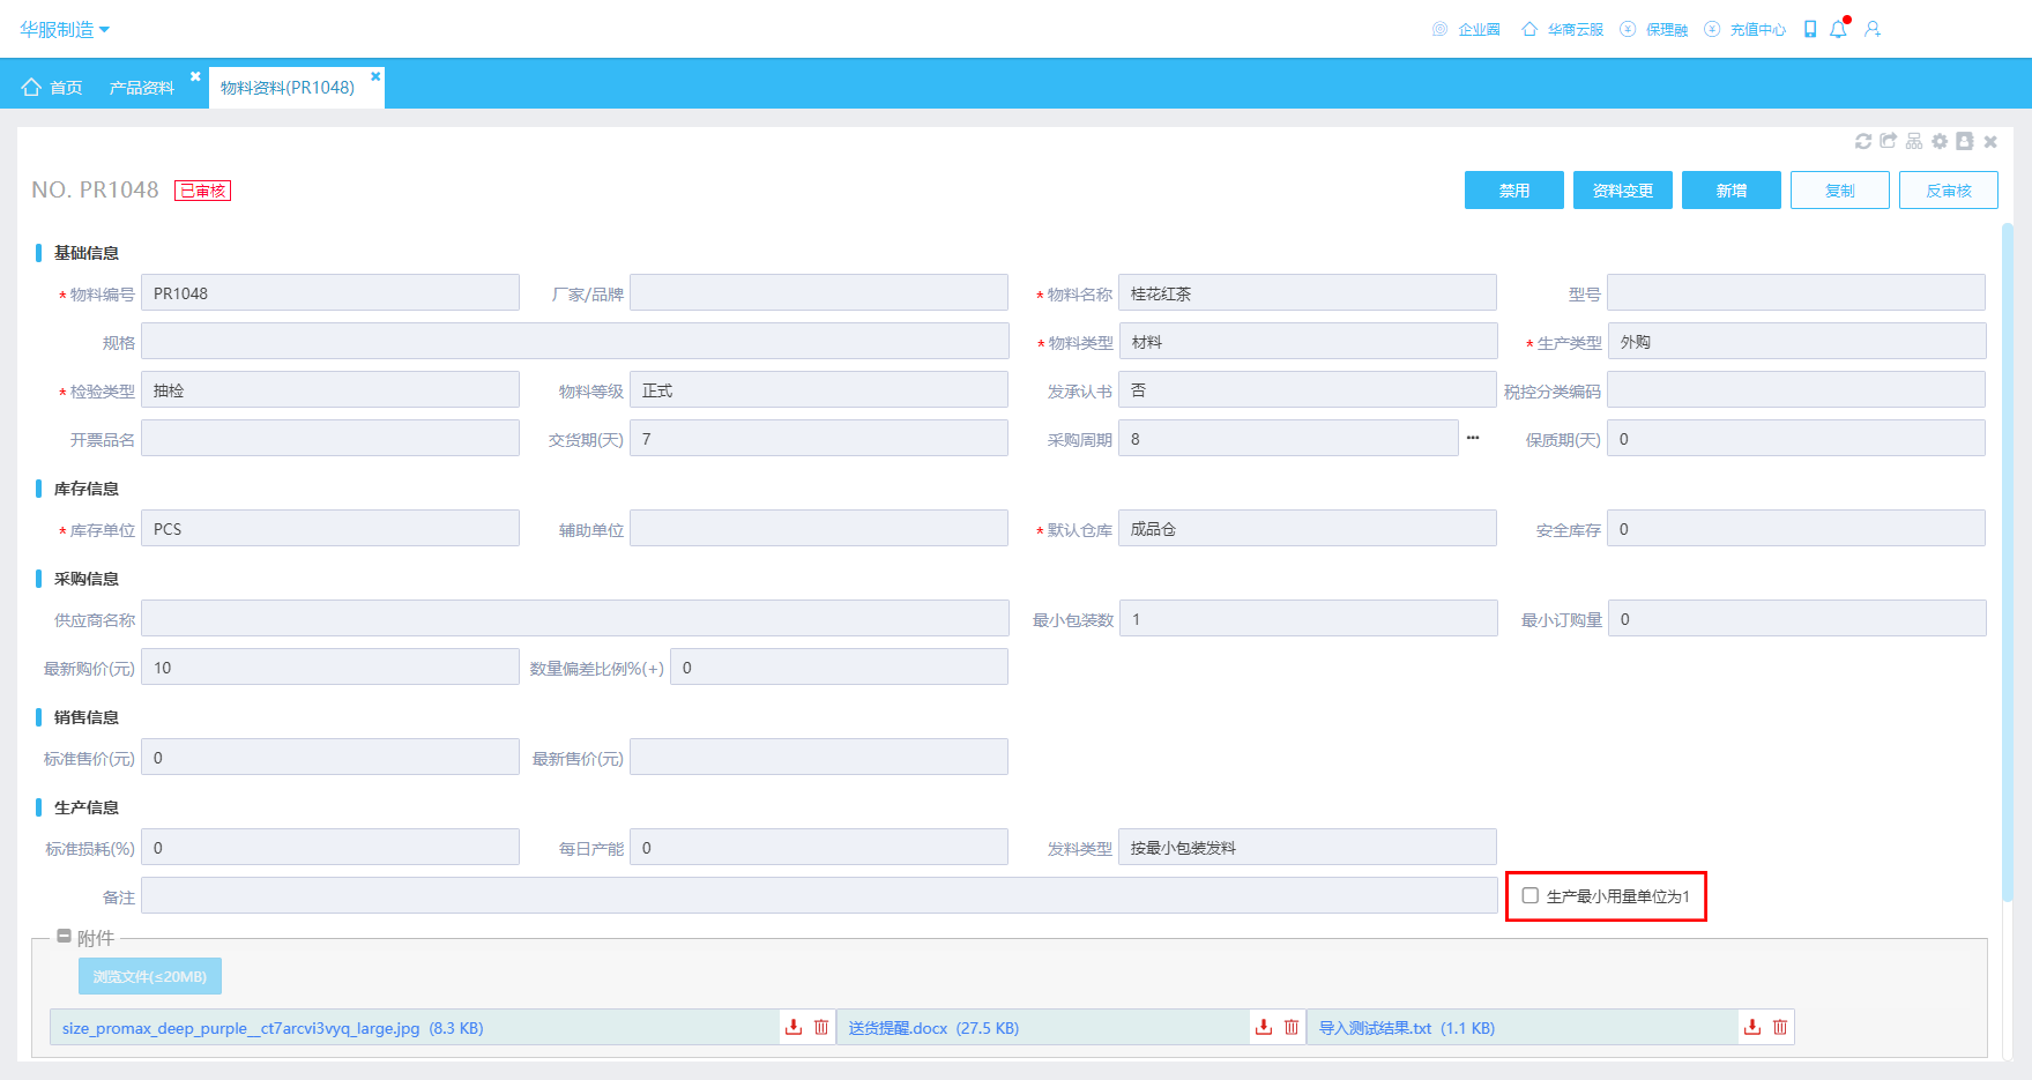This screenshot has width=2032, height=1080.
Task: Open the notification bell
Action: [1838, 29]
